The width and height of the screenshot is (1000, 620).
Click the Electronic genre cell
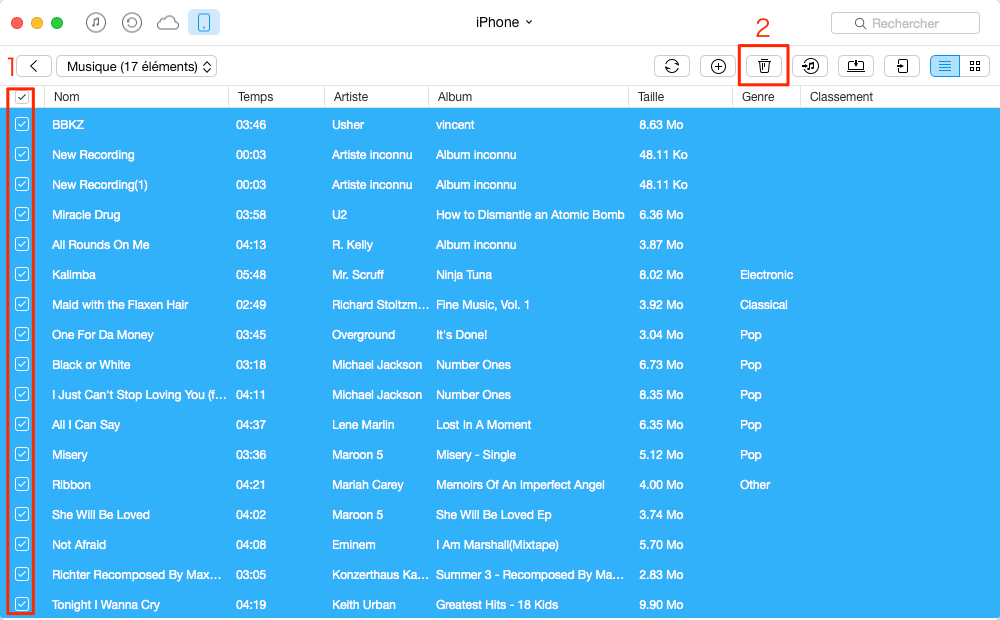(x=767, y=275)
